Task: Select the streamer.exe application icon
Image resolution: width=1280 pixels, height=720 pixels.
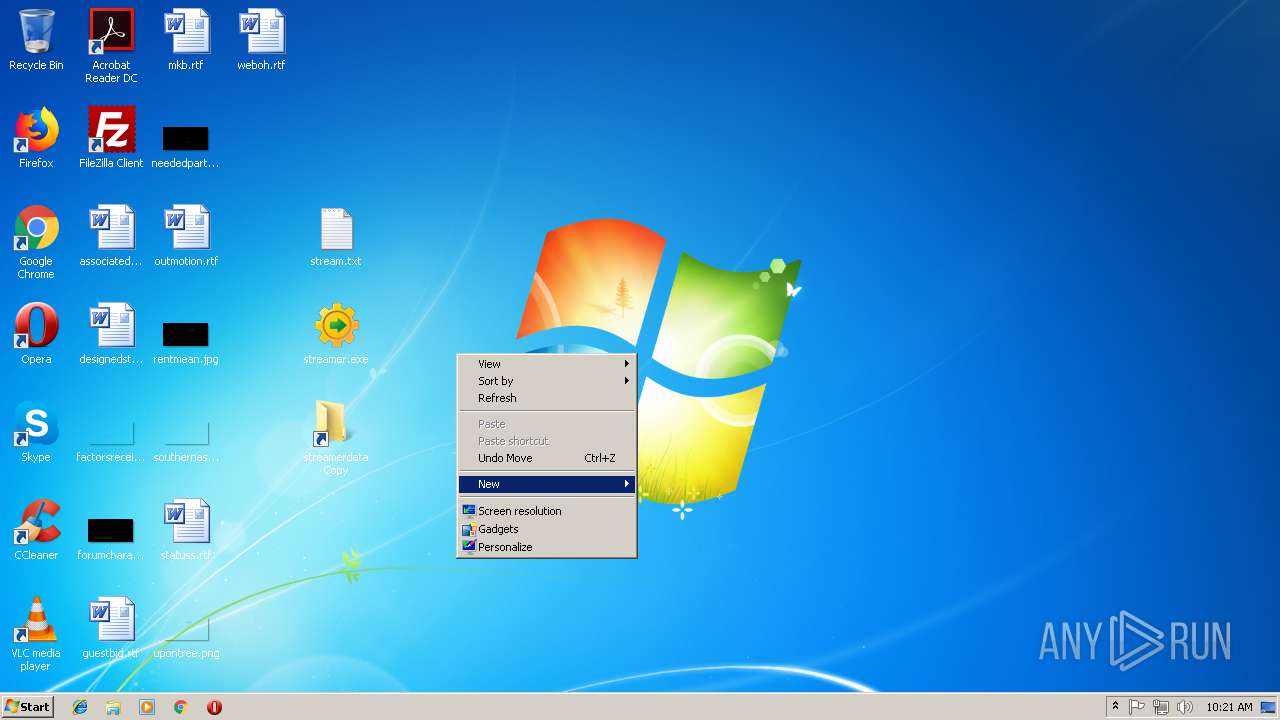Action: (x=336, y=334)
